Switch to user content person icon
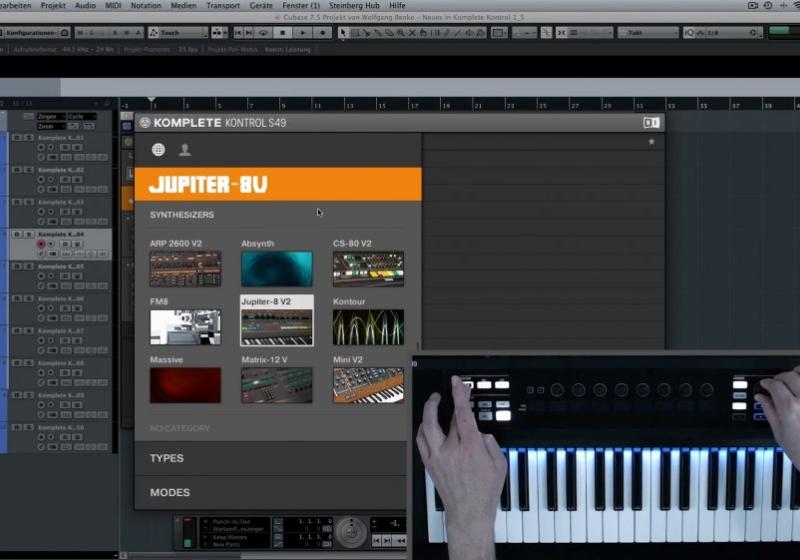 pyautogui.click(x=185, y=150)
